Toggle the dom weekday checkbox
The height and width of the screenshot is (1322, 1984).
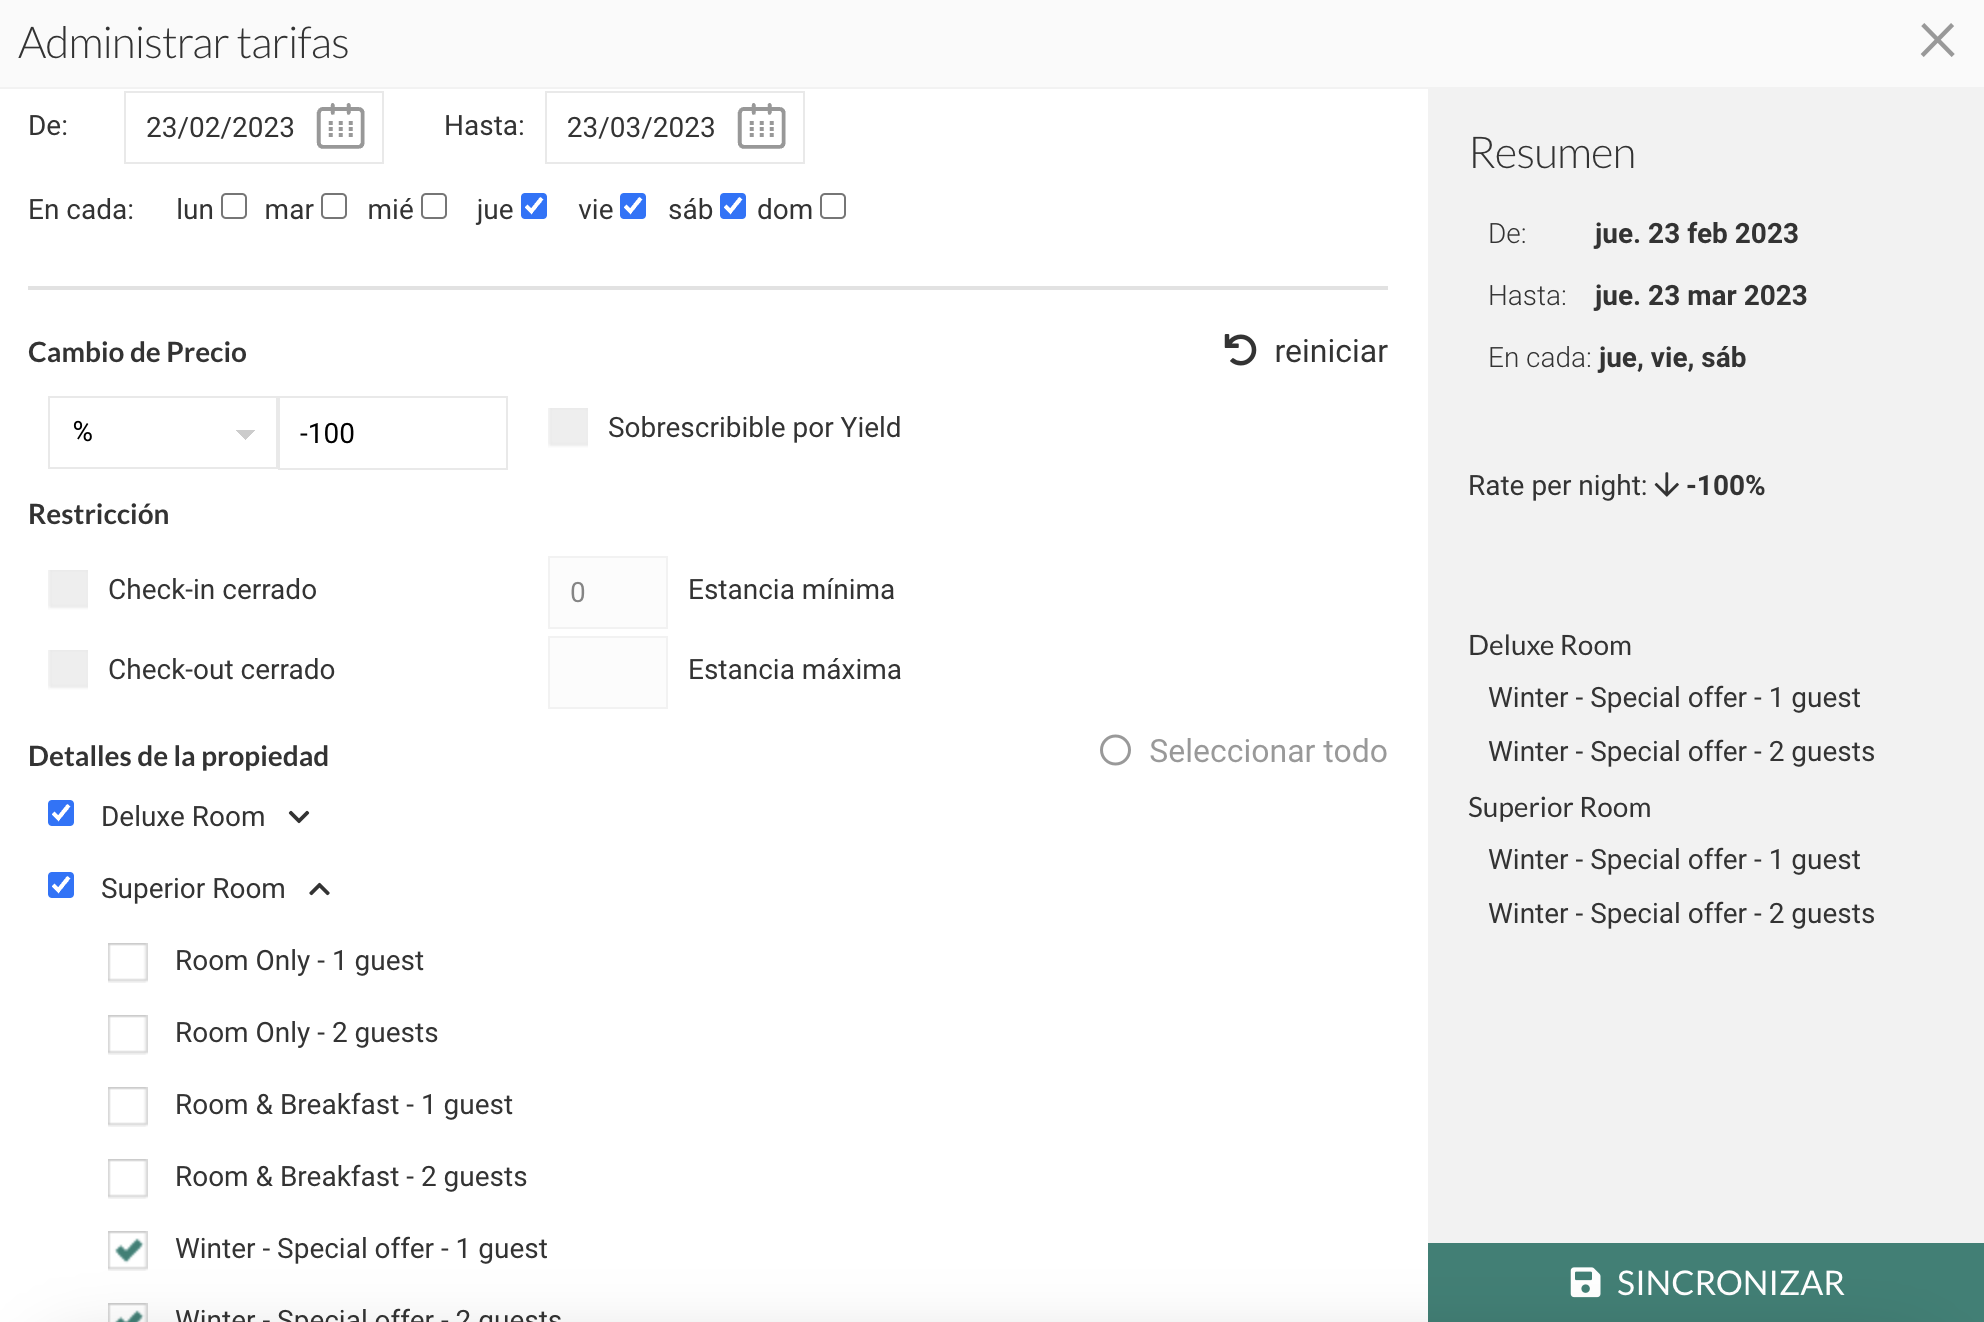point(833,207)
